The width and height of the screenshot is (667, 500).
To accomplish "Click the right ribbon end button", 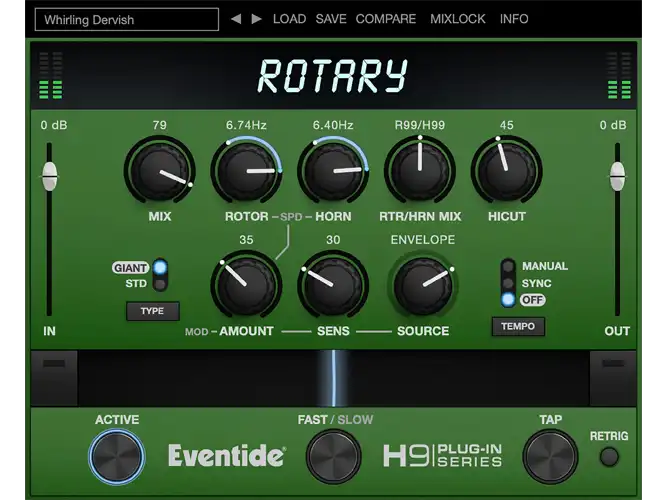I will click(x=613, y=378).
